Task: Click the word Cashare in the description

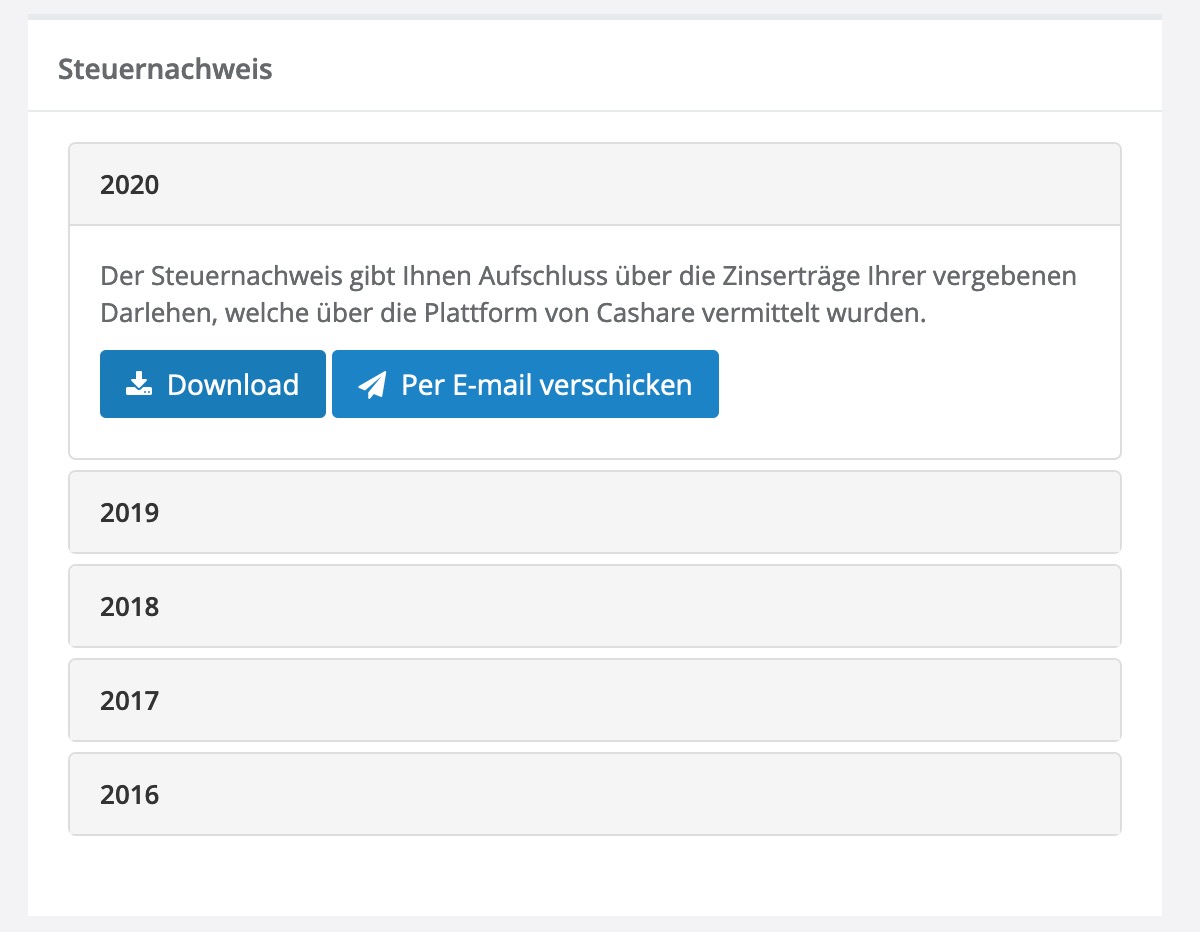Action: point(643,313)
